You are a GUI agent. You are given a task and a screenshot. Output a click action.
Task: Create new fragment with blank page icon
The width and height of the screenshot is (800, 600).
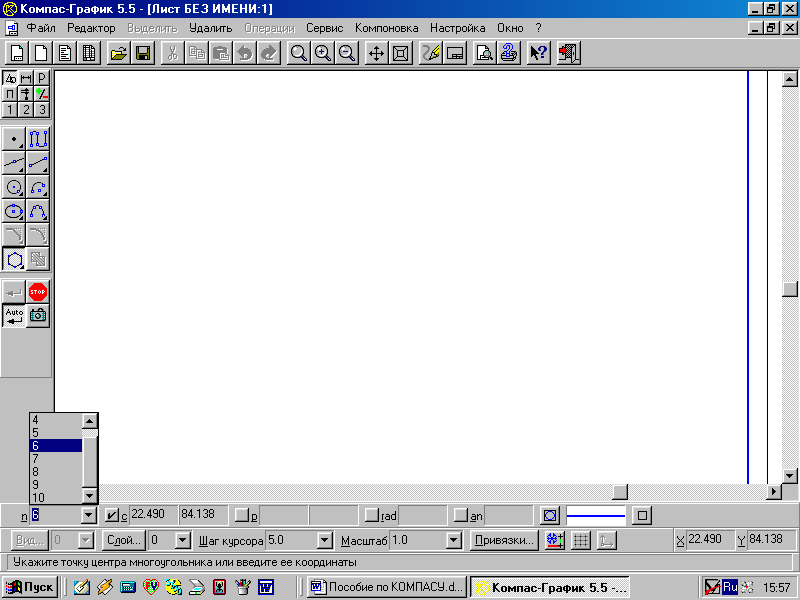coord(40,53)
